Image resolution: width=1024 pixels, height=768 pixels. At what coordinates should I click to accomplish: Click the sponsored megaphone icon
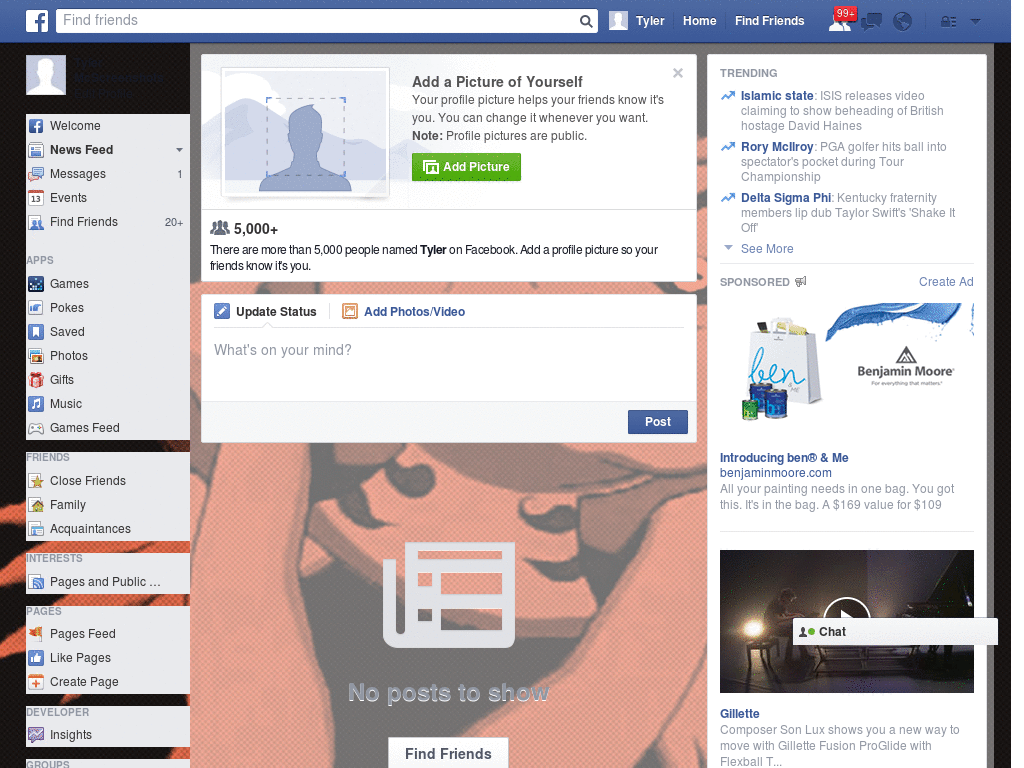pos(801,281)
